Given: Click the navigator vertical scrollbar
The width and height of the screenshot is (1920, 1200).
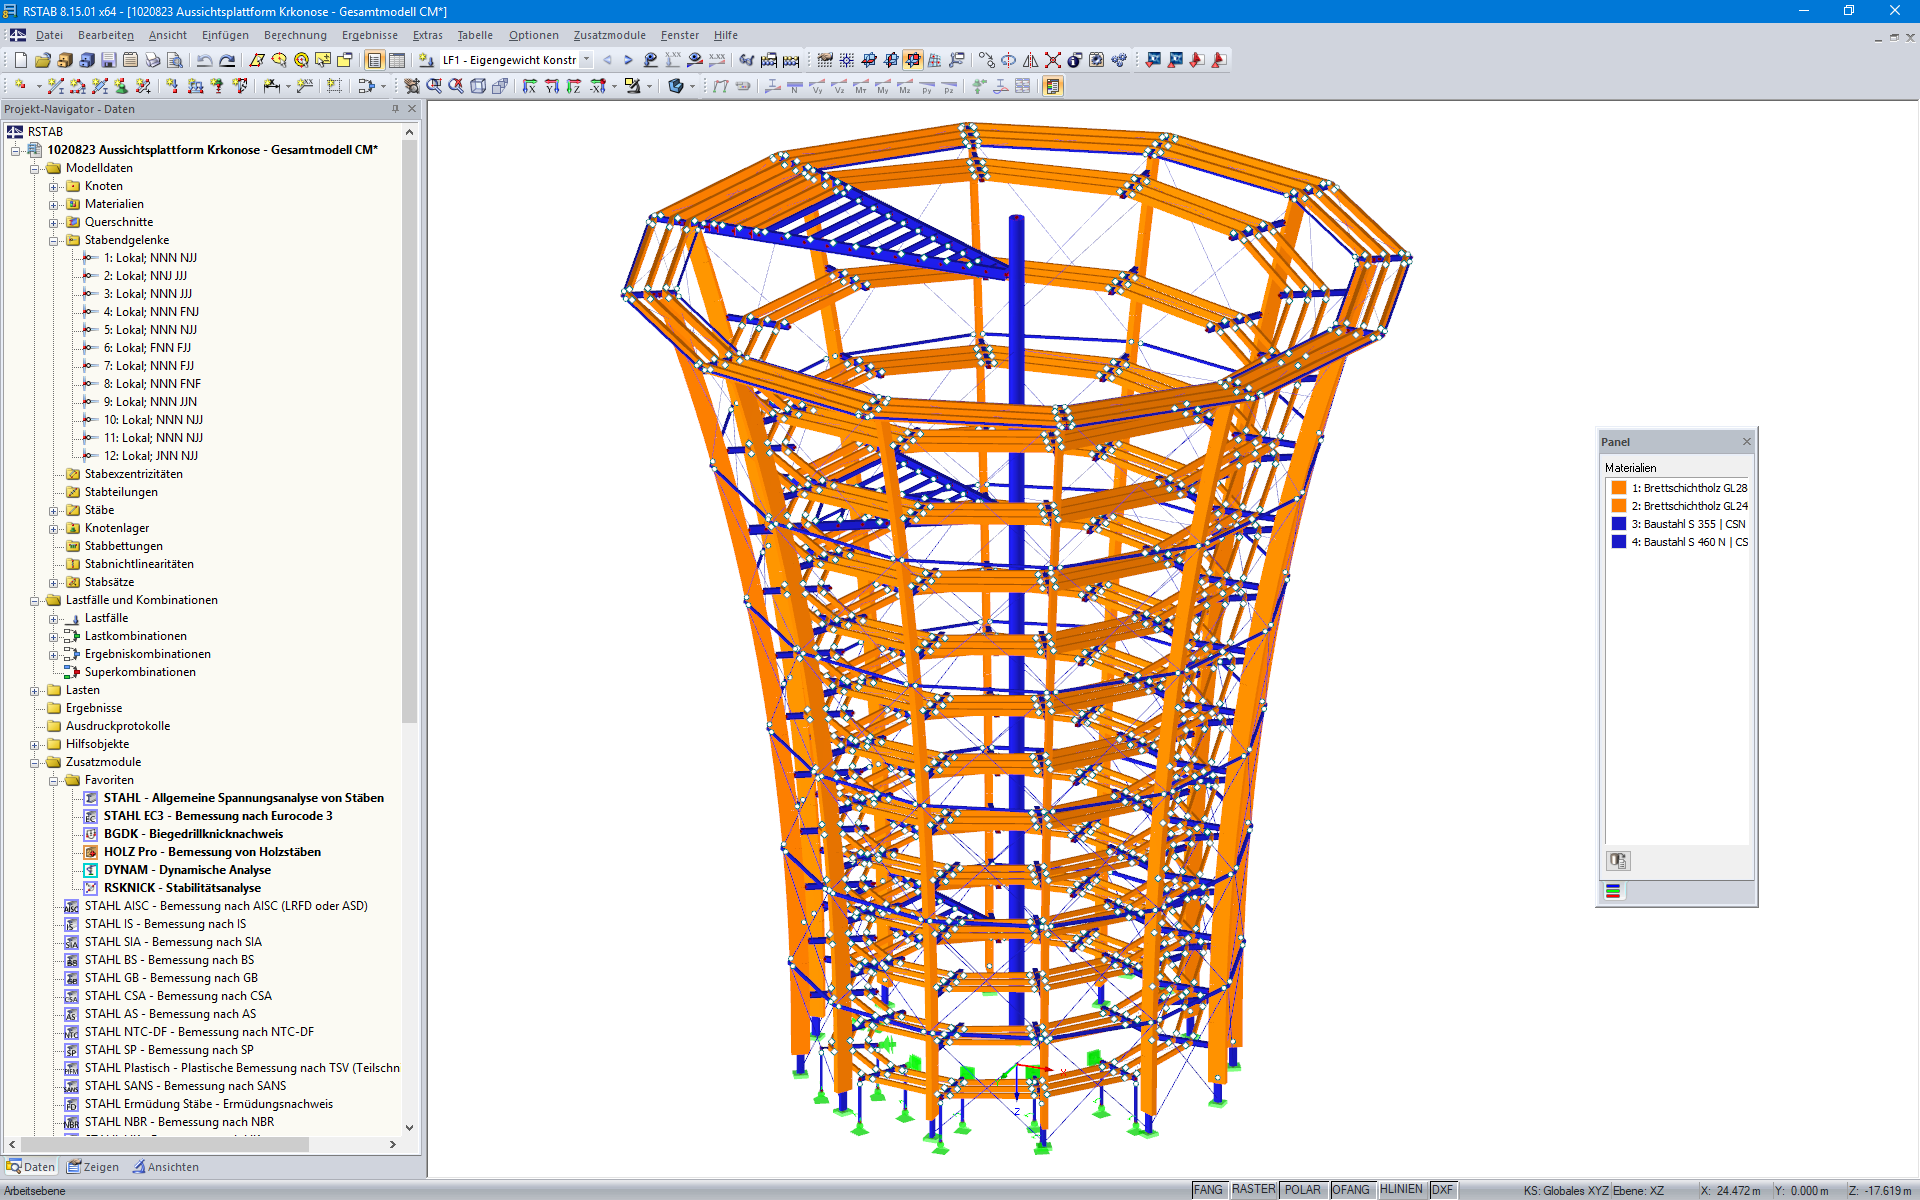Looking at the screenshot, I should (409, 430).
